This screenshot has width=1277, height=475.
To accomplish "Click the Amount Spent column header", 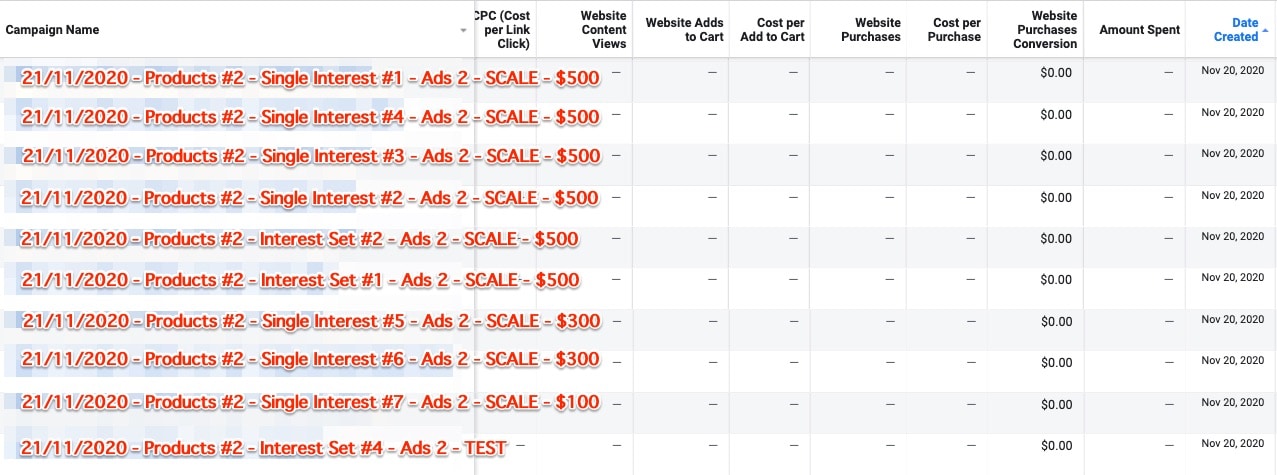I will point(1139,30).
